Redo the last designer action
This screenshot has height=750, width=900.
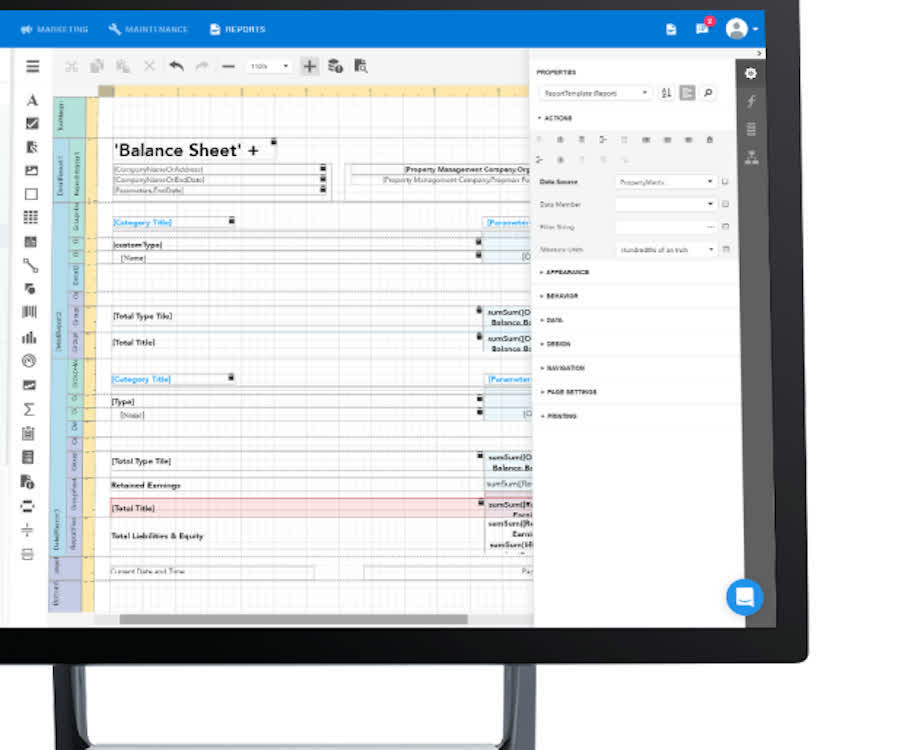[x=201, y=67]
